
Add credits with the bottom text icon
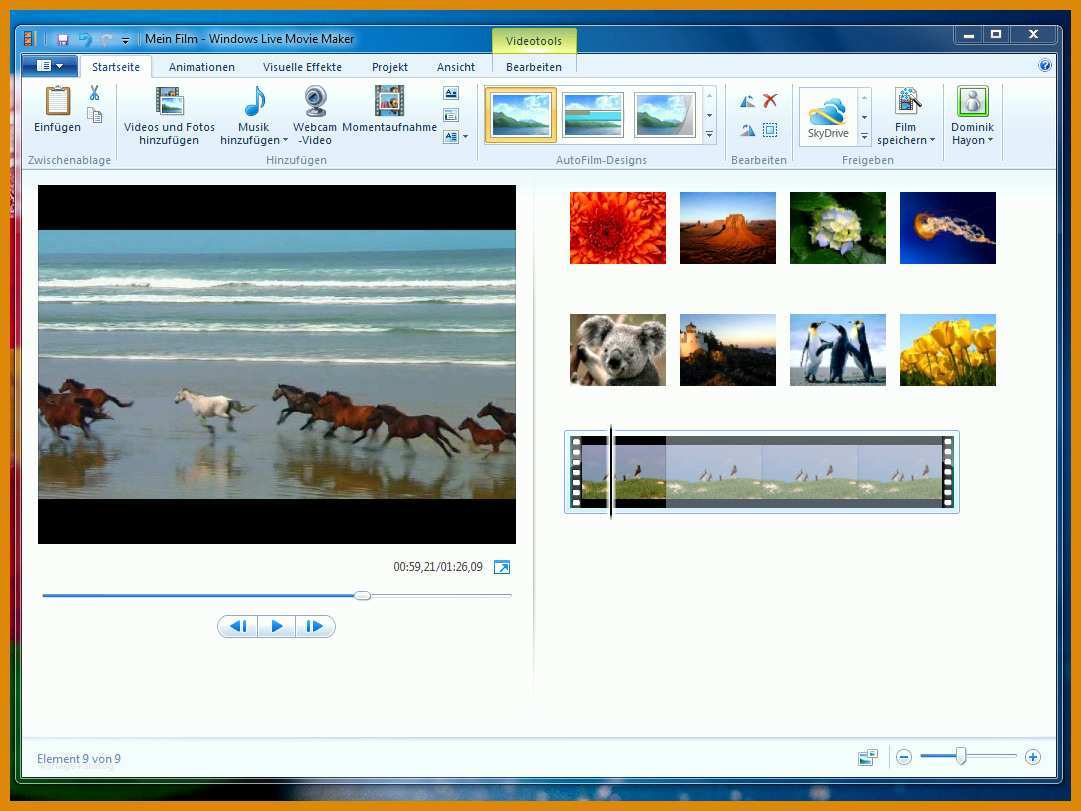[x=451, y=137]
